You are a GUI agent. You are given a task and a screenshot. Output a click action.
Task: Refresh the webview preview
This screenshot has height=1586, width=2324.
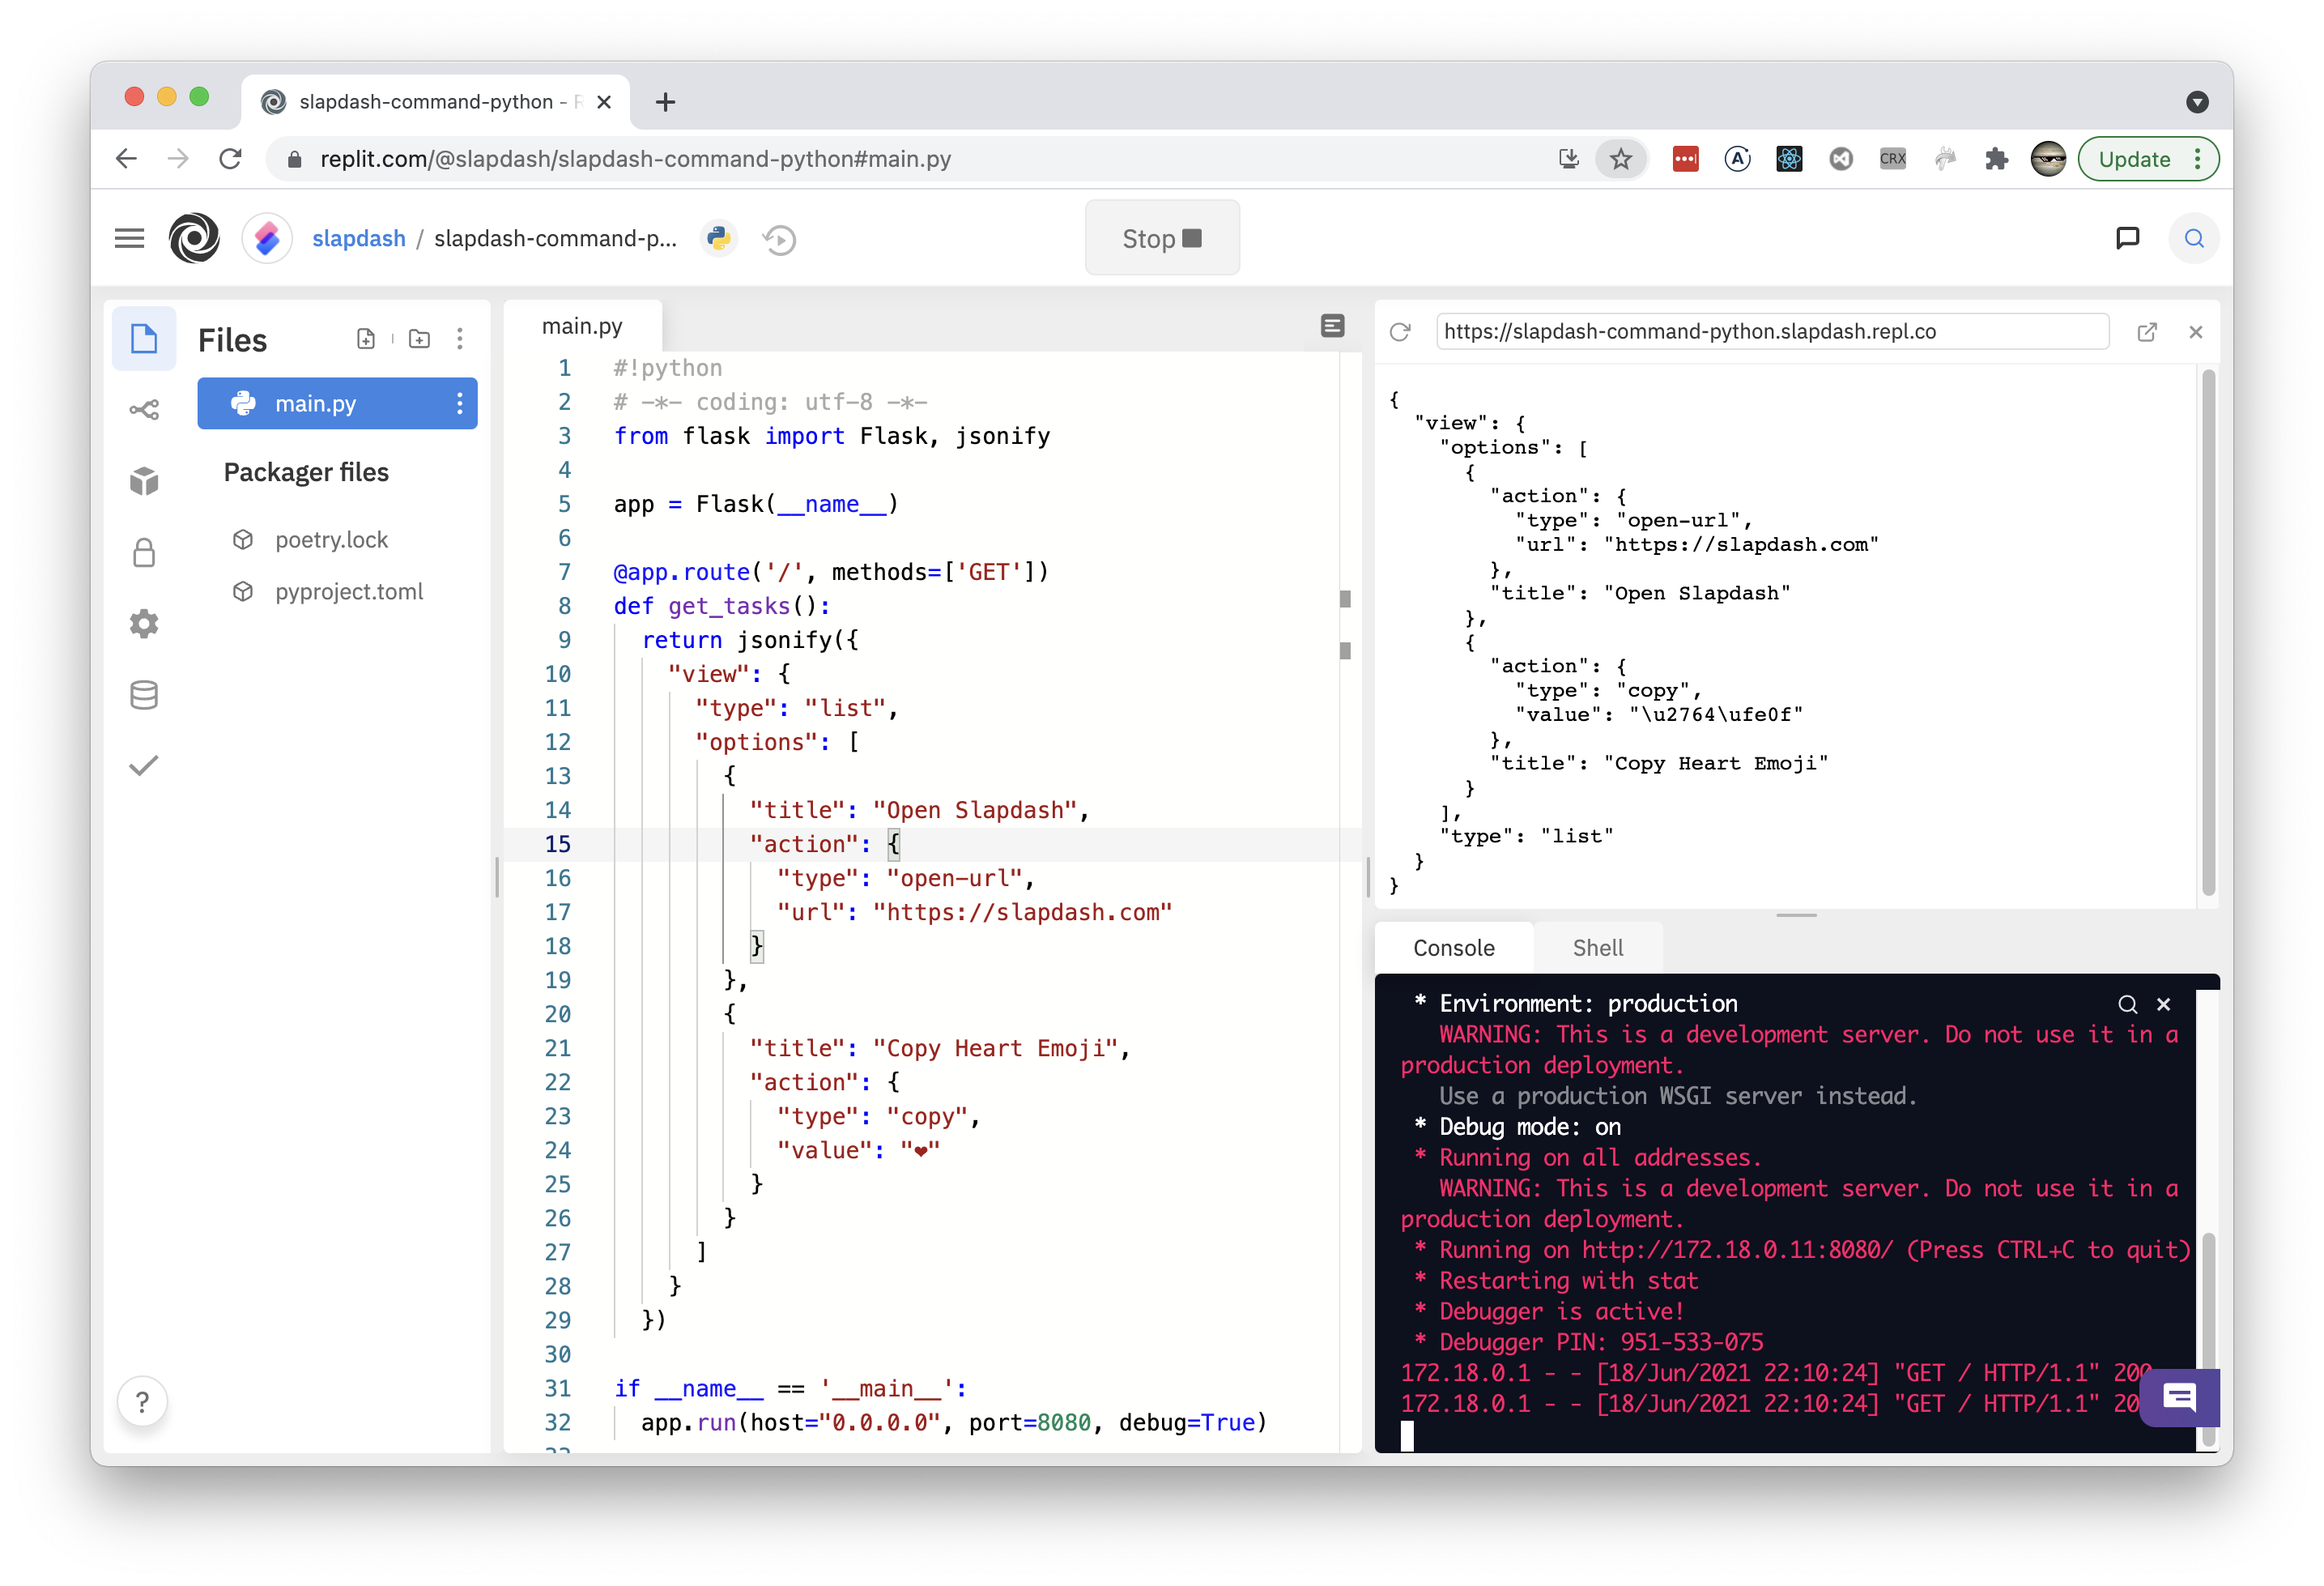(x=1400, y=332)
